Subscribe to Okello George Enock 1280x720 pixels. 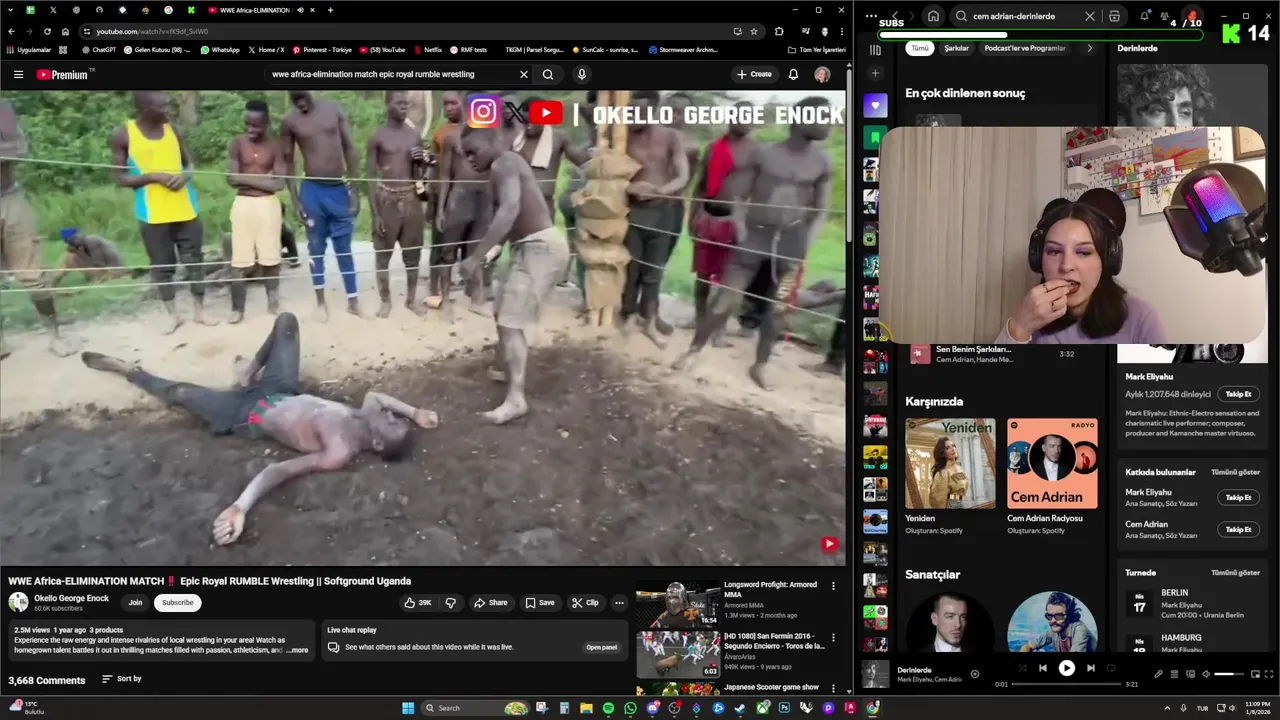coord(177,602)
